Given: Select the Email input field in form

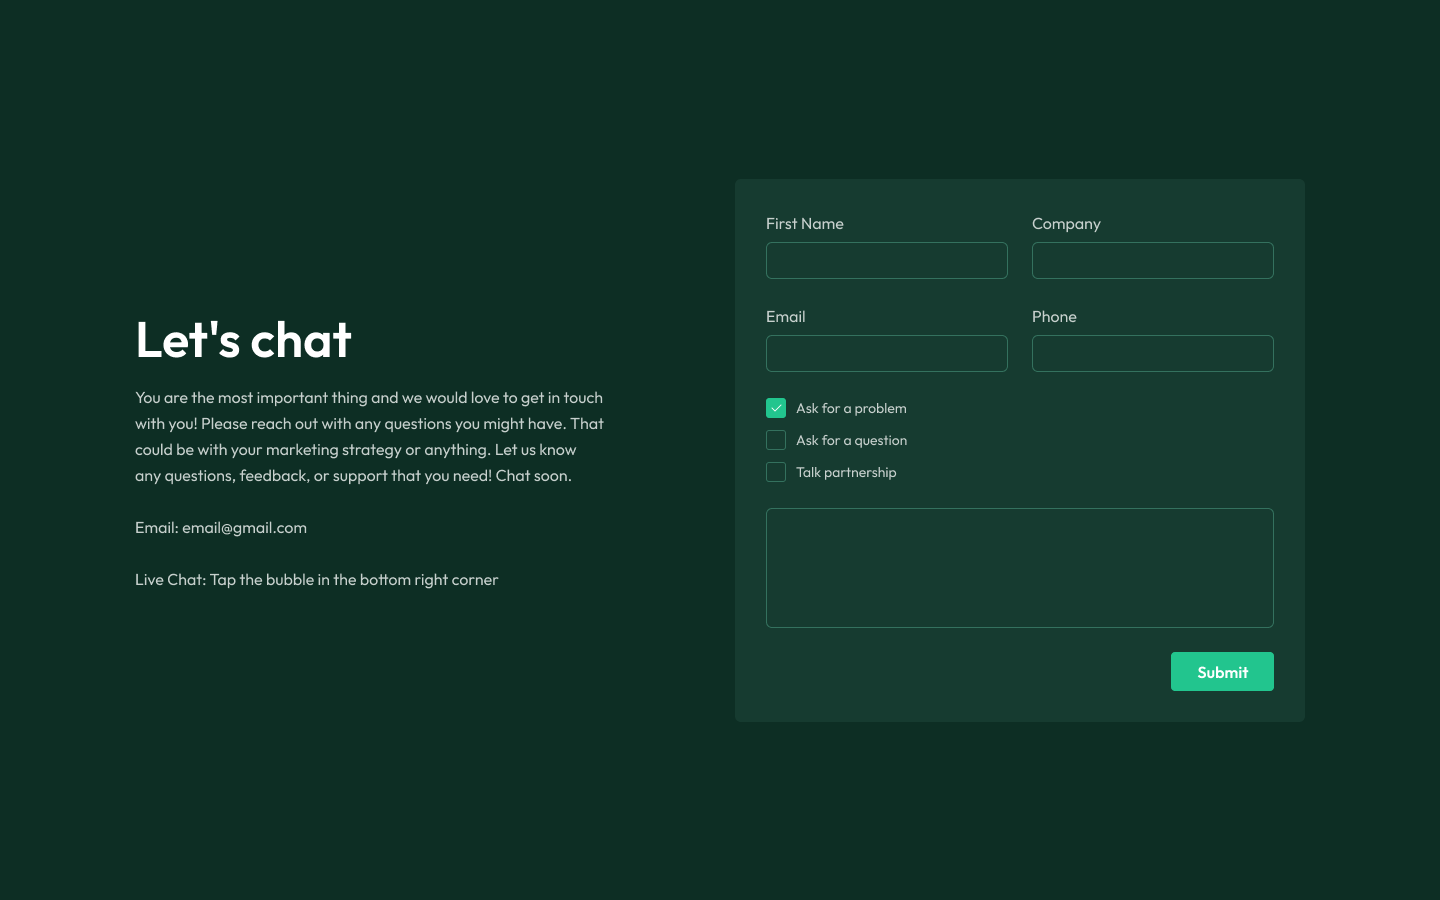Looking at the screenshot, I should 886,354.
